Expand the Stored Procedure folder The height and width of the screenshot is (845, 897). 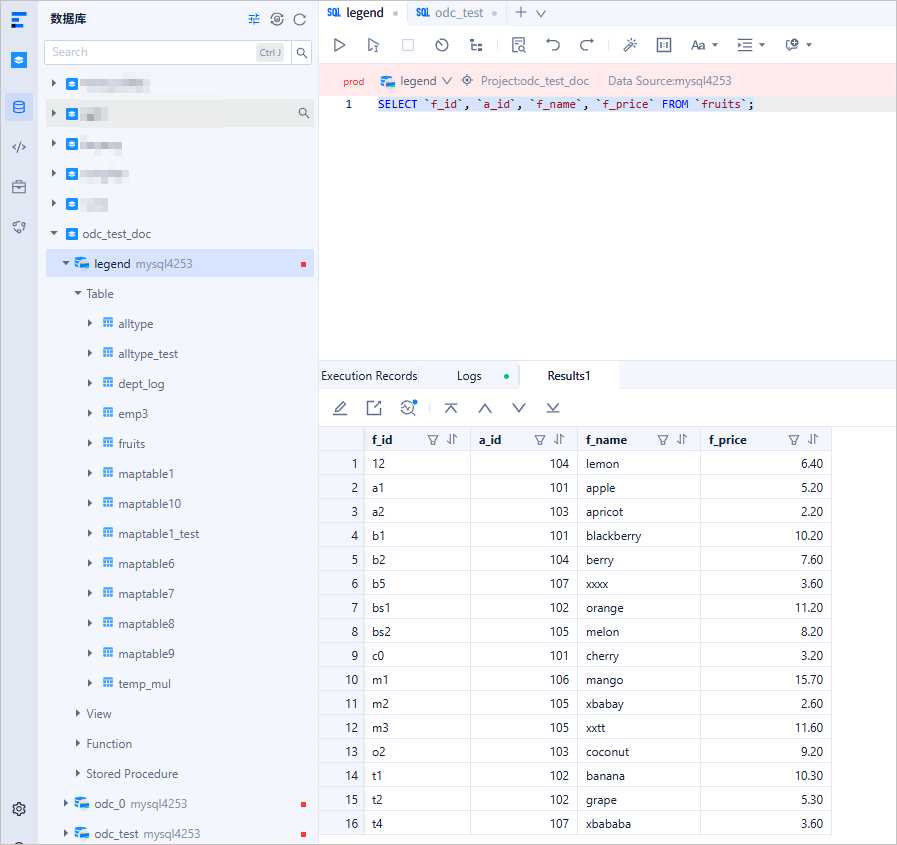point(78,774)
